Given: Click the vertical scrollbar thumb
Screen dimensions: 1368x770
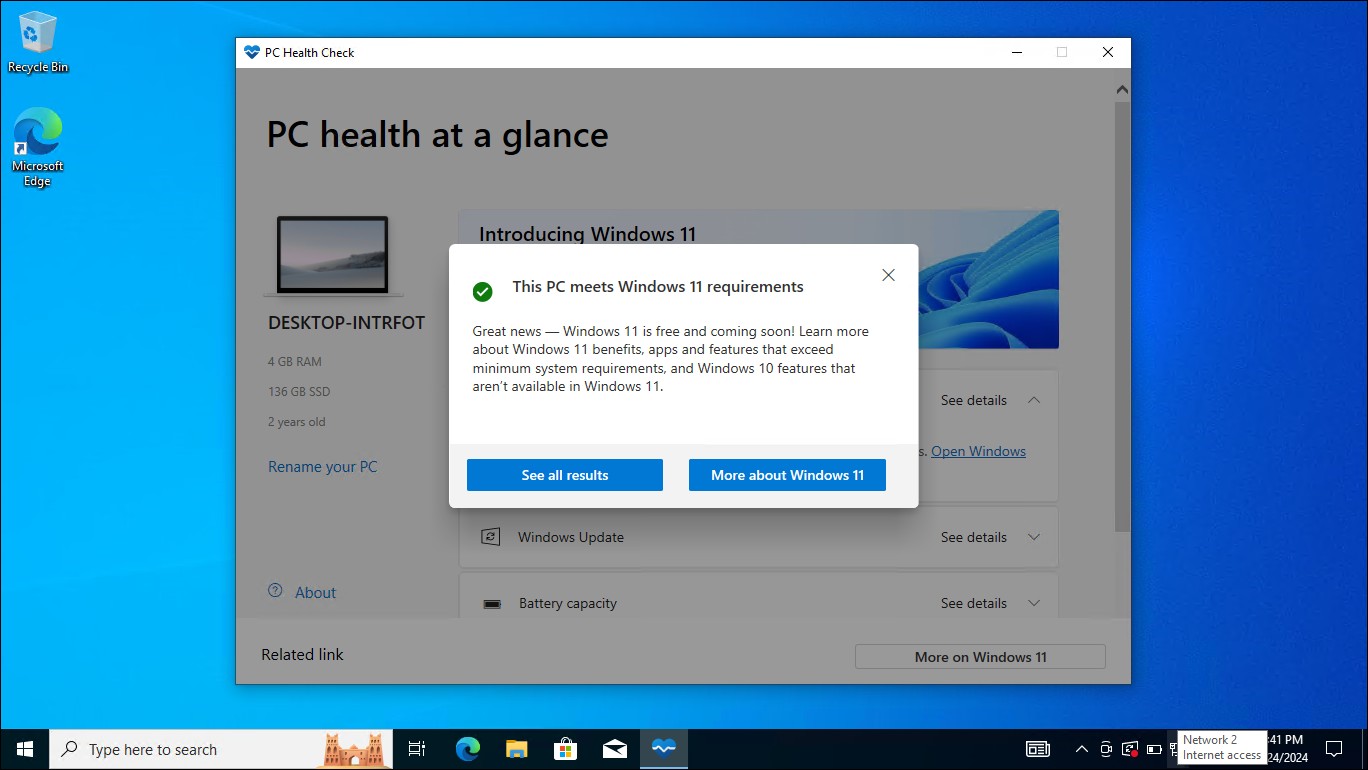Looking at the screenshot, I should 1122,315.
